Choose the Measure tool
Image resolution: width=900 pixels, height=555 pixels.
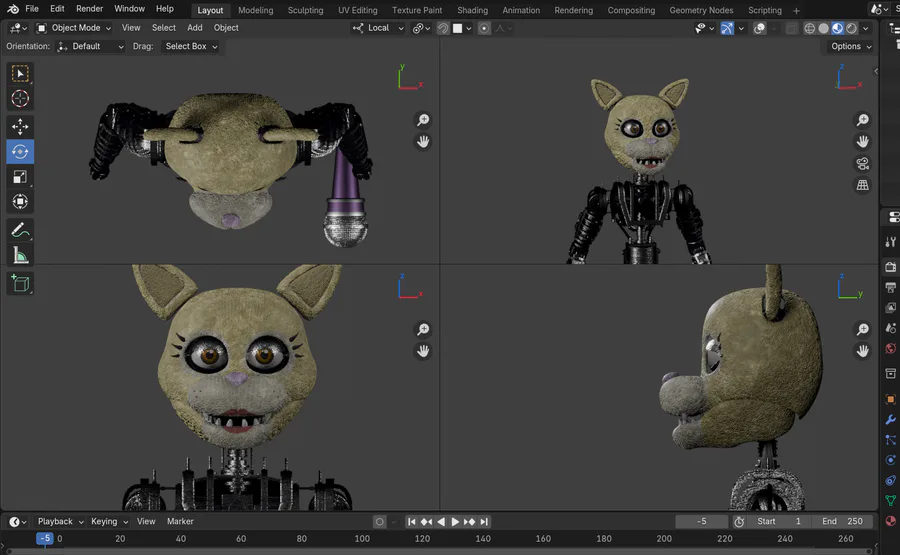20,255
